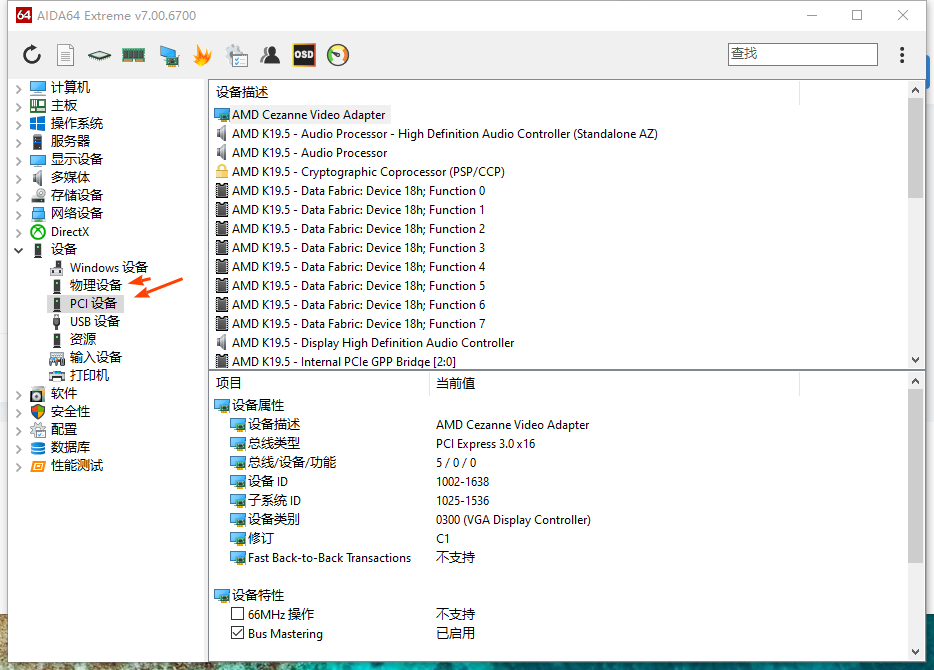Viewport: 934px width, 670px height.
Task: Open the 配置 category
Action: coord(64,429)
